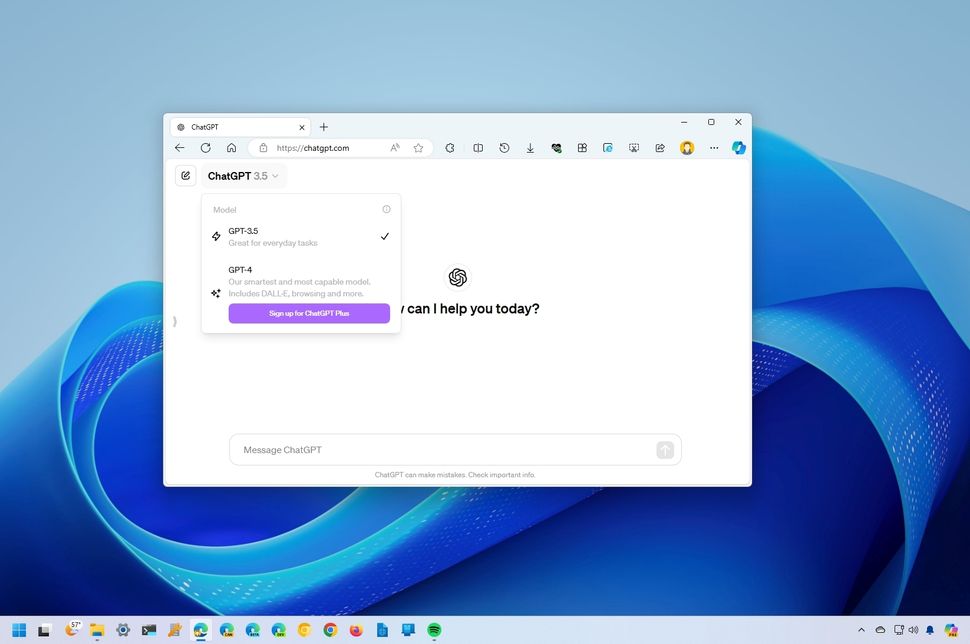
Task: Collapse the ChatGPT 3.5 model dropdown
Action: pos(243,176)
